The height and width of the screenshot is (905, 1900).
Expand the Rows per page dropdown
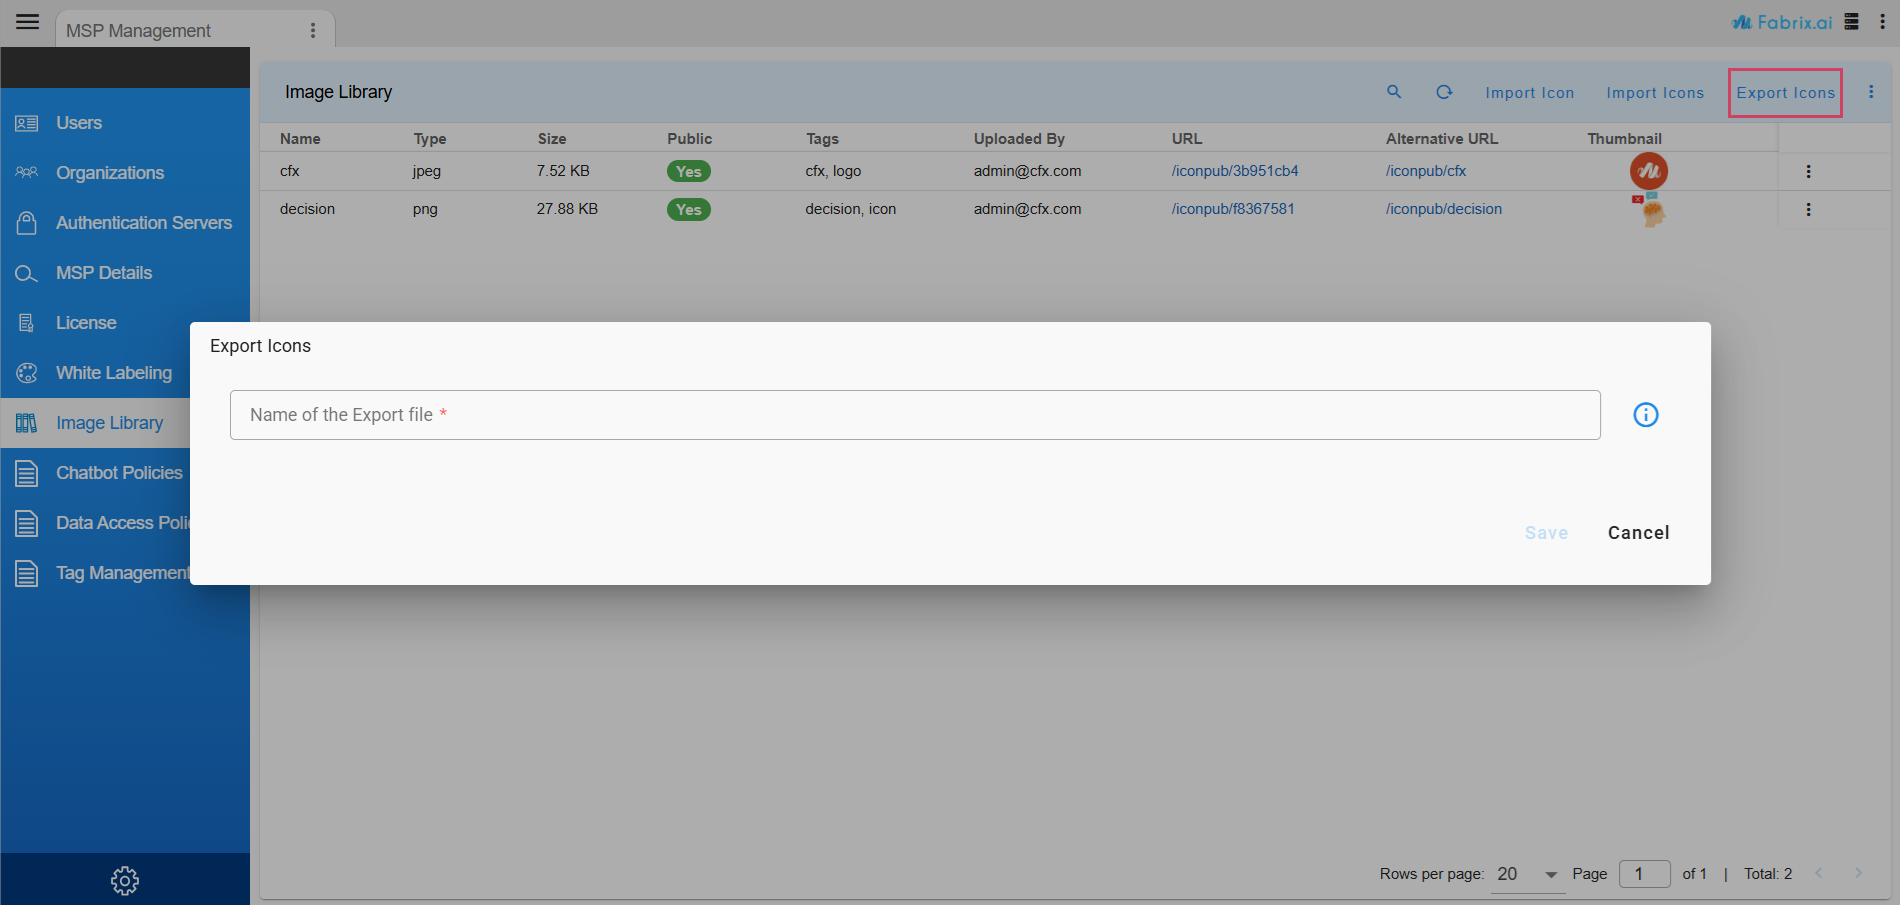pyautogui.click(x=1551, y=875)
